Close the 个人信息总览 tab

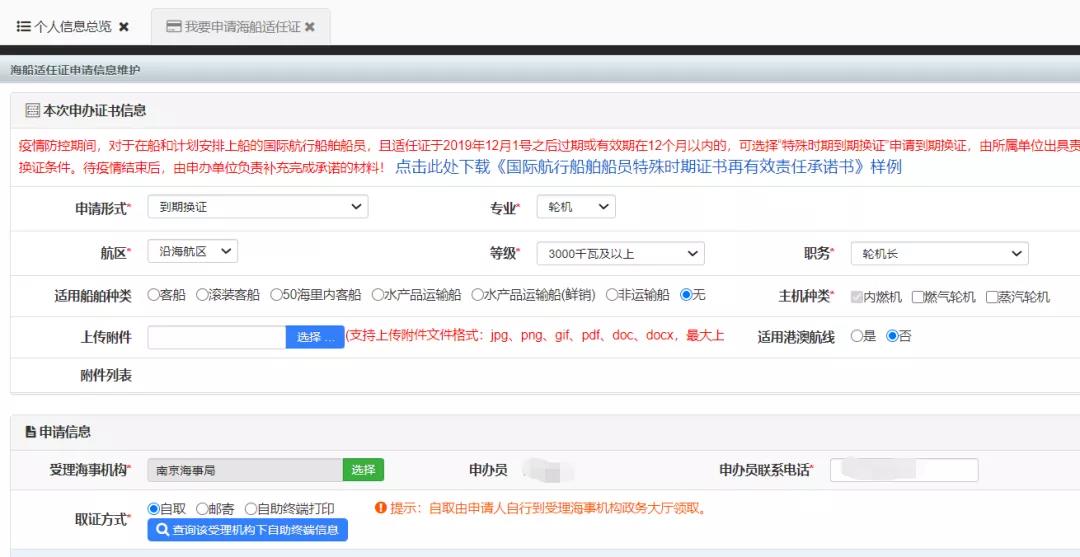[124, 27]
